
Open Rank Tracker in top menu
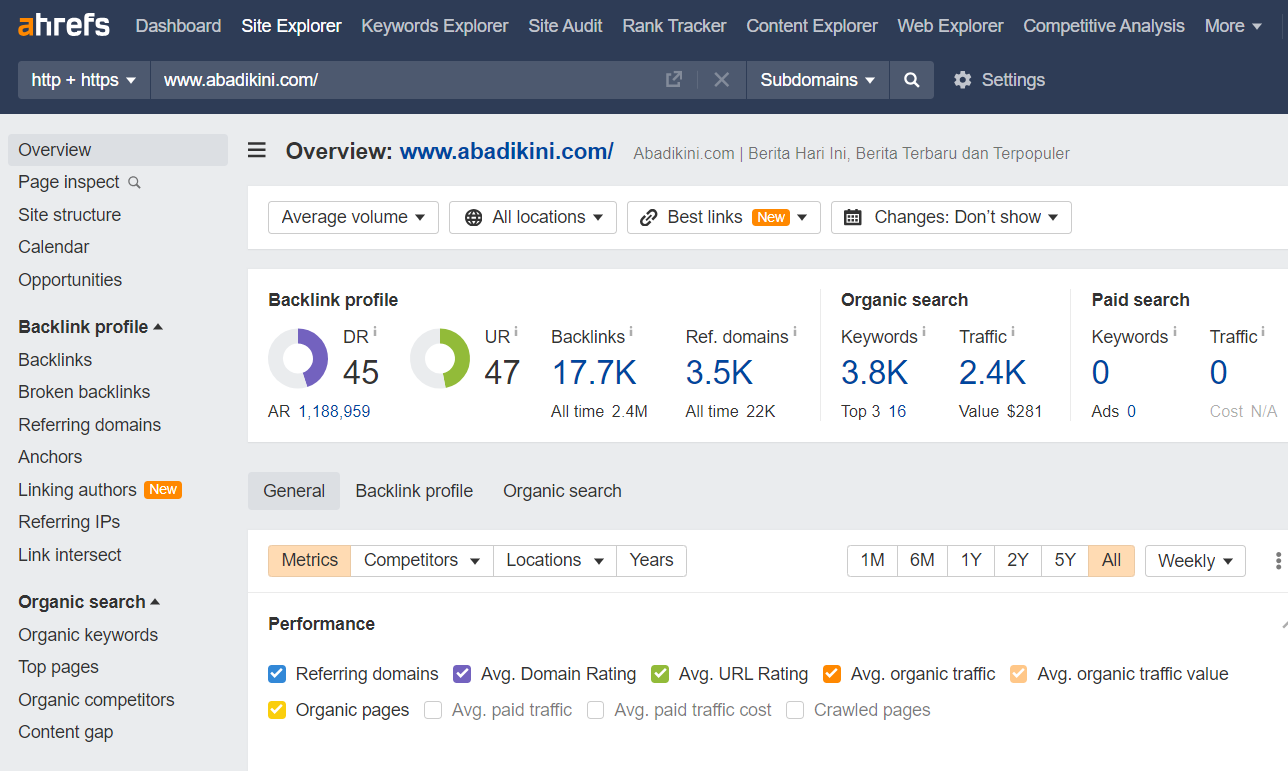(x=674, y=26)
